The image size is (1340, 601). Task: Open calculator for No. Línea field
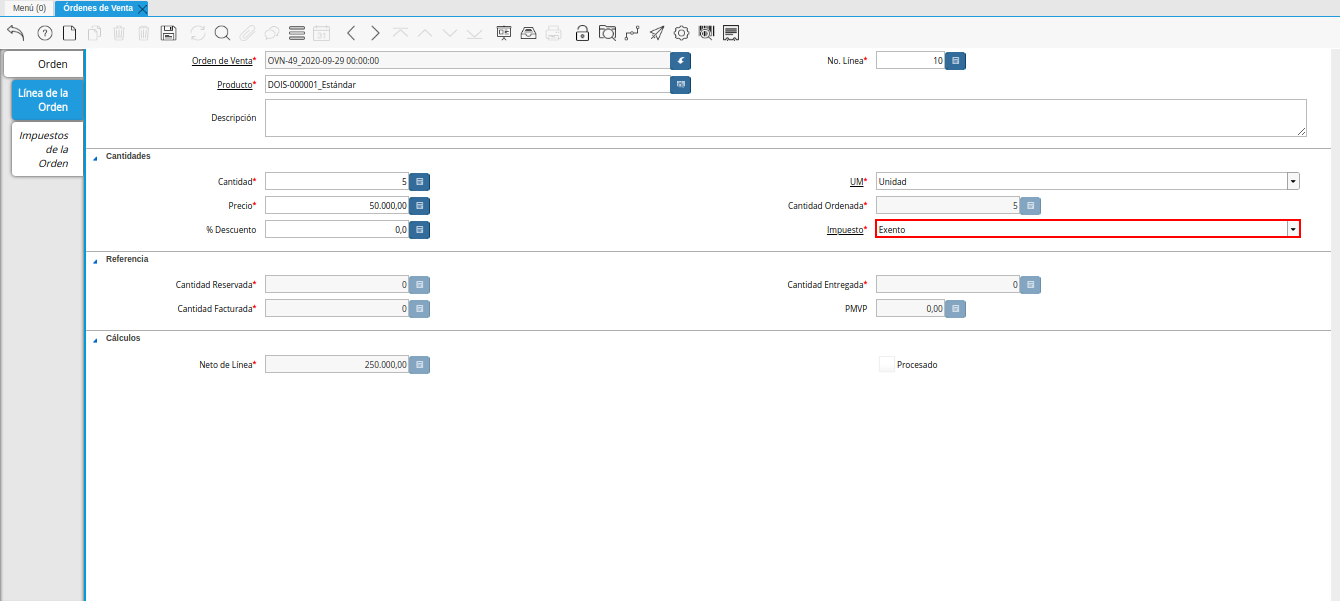coord(956,61)
